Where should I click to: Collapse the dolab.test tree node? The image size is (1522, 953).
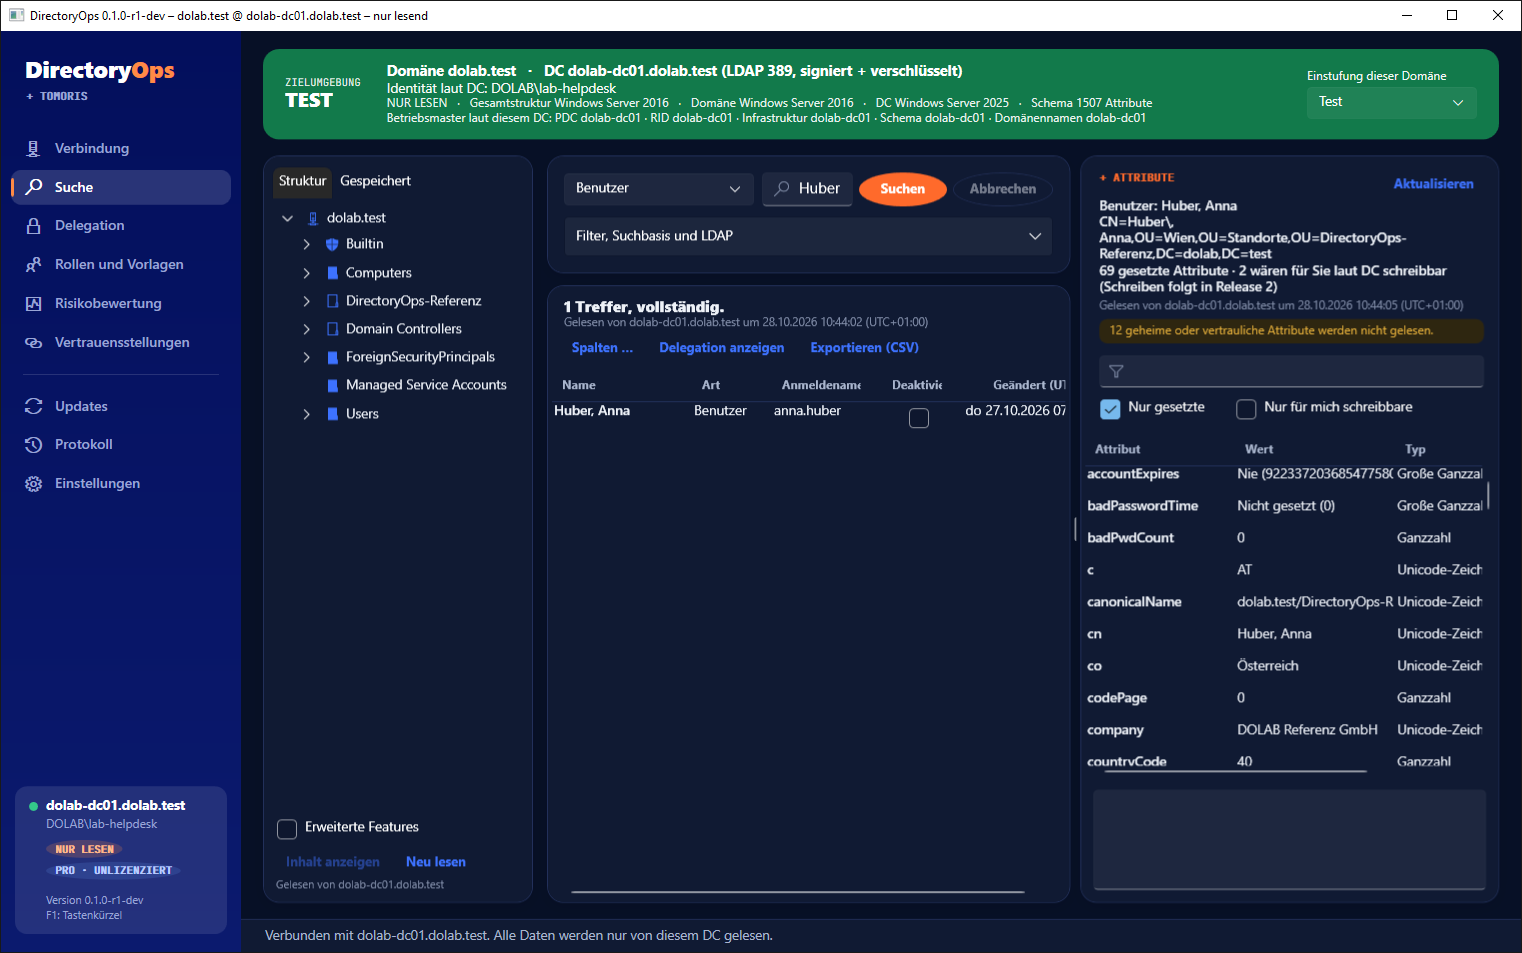coord(288,218)
